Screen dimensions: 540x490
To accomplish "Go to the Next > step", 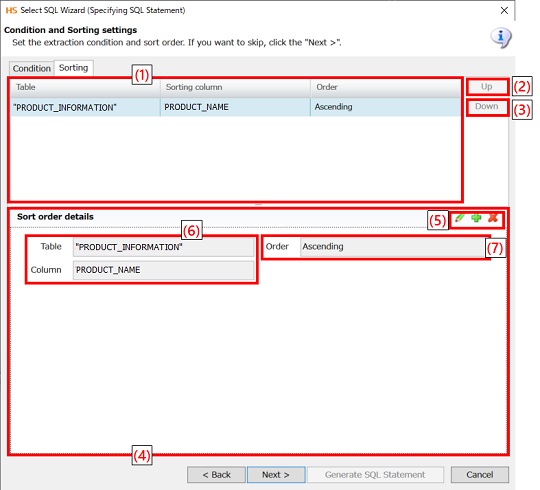I will point(276,475).
